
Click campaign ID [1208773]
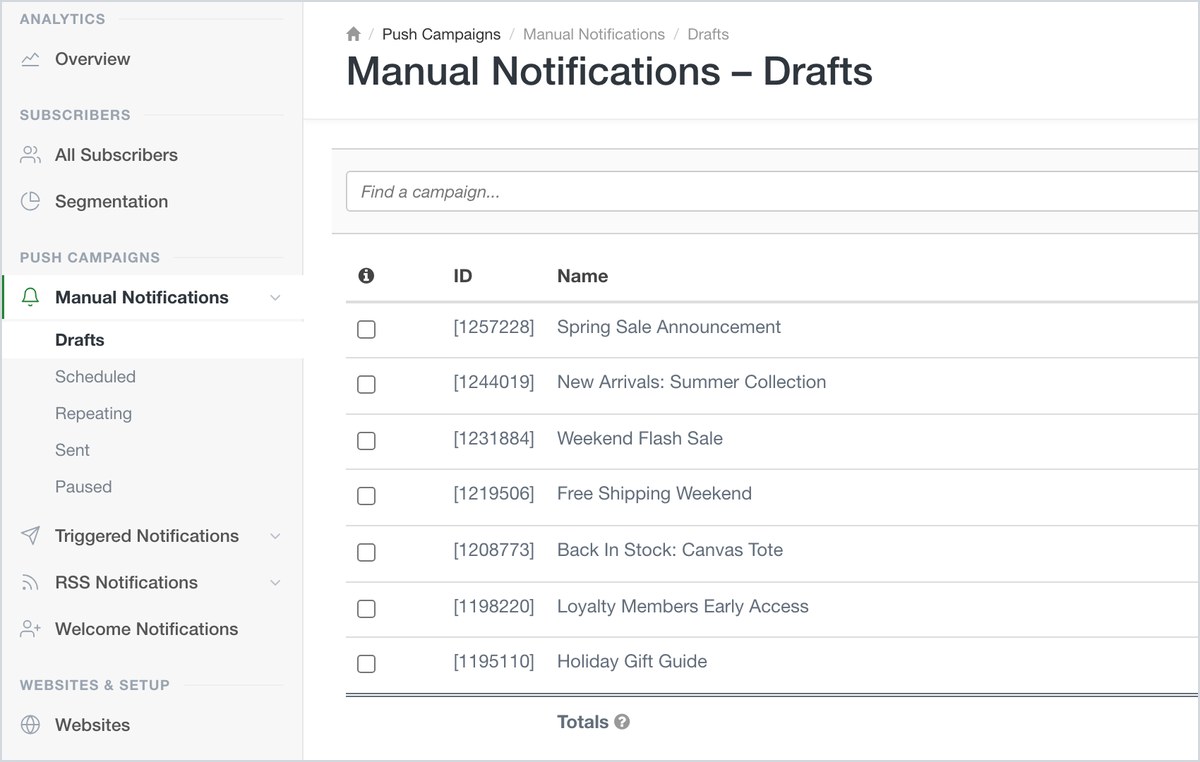click(494, 549)
